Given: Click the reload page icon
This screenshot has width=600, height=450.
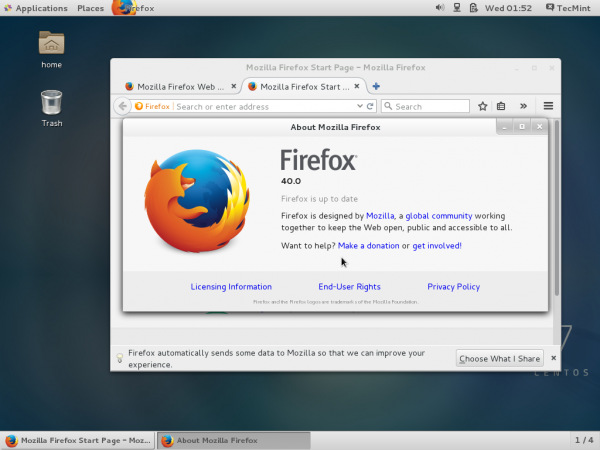Looking at the screenshot, I should click(370, 106).
